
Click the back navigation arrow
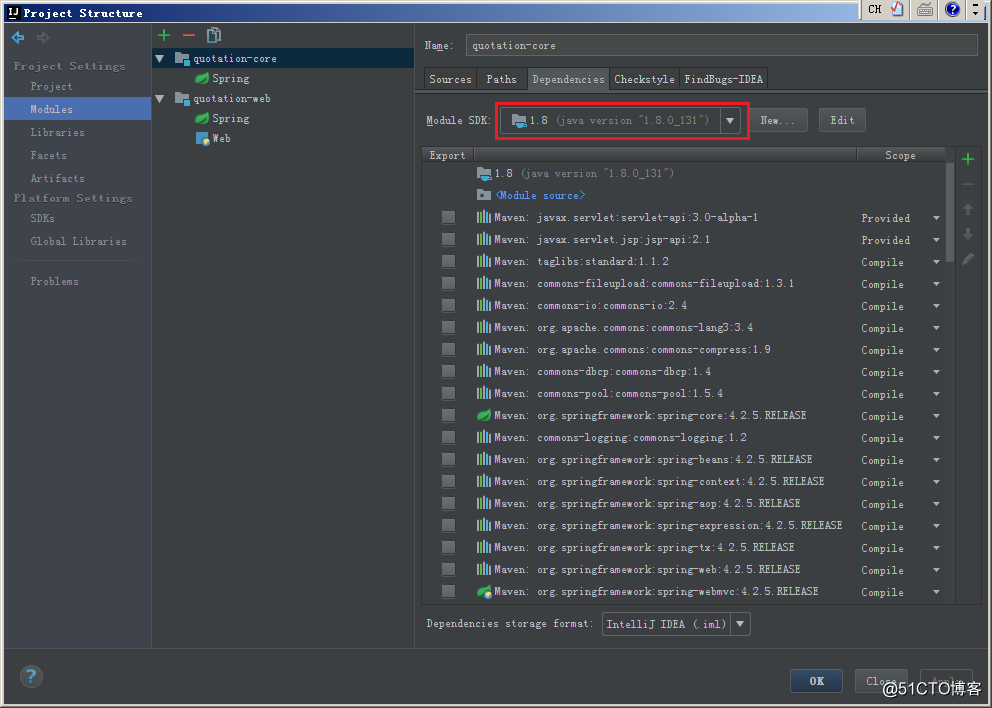[x=18, y=37]
